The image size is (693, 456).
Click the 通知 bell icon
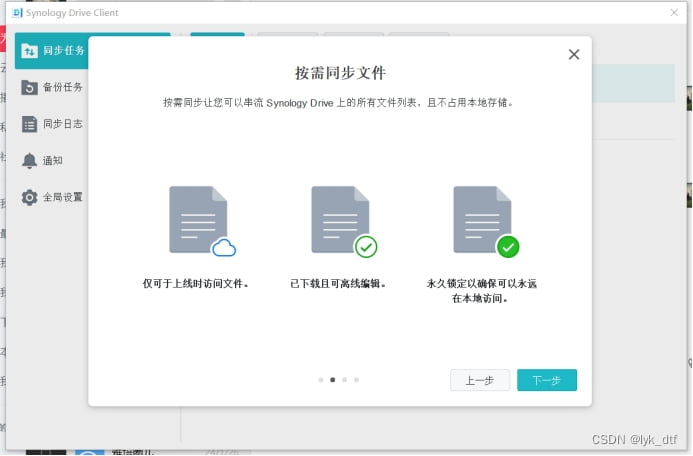click(x=29, y=160)
